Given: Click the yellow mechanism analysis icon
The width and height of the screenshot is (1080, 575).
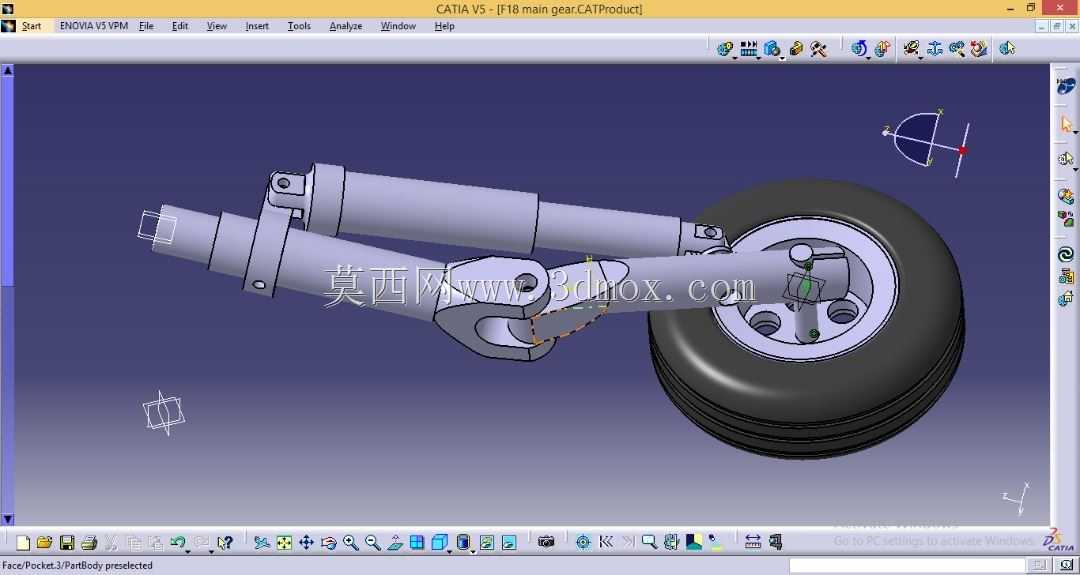Looking at the screenshot, I should (x=796, y=49).
